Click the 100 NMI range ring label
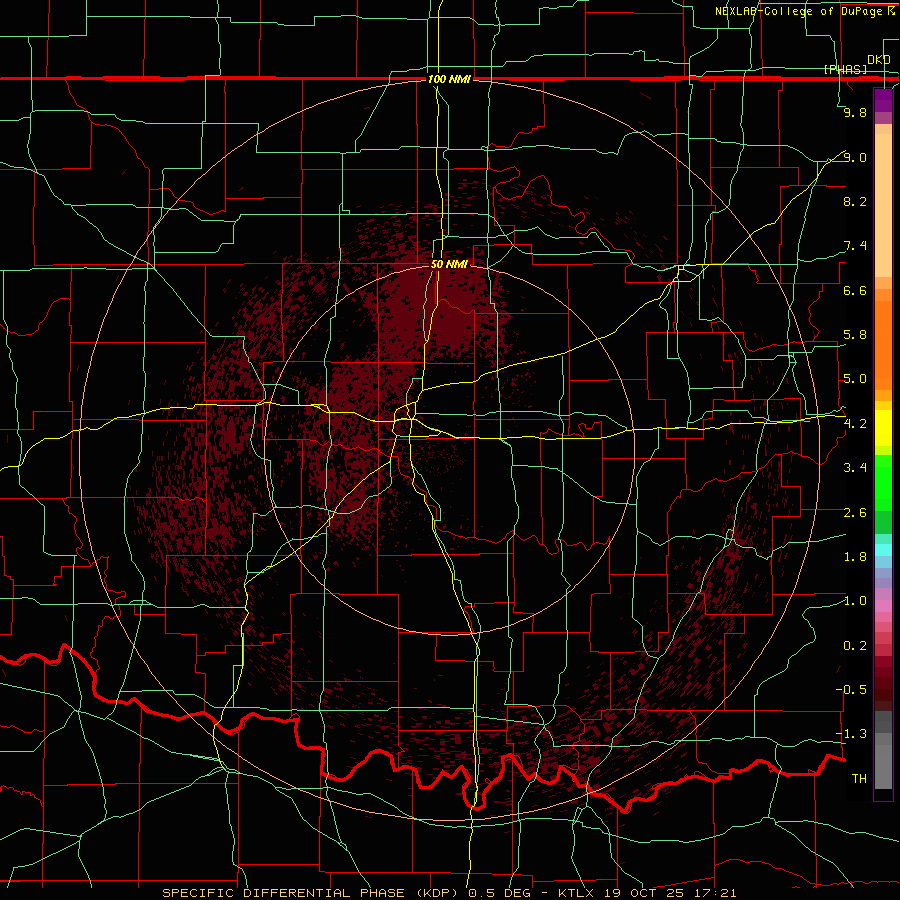This screenshot has height=900, width=900. point(449,79)
